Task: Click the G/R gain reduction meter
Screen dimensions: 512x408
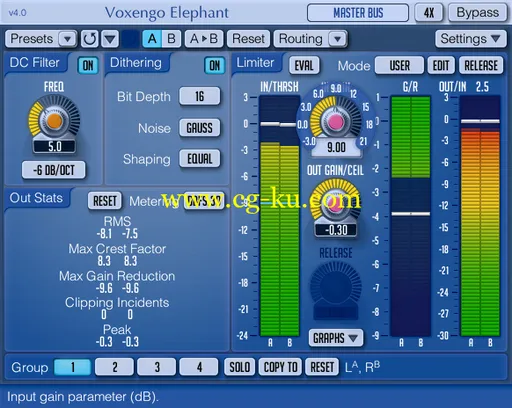Action: 410,216
